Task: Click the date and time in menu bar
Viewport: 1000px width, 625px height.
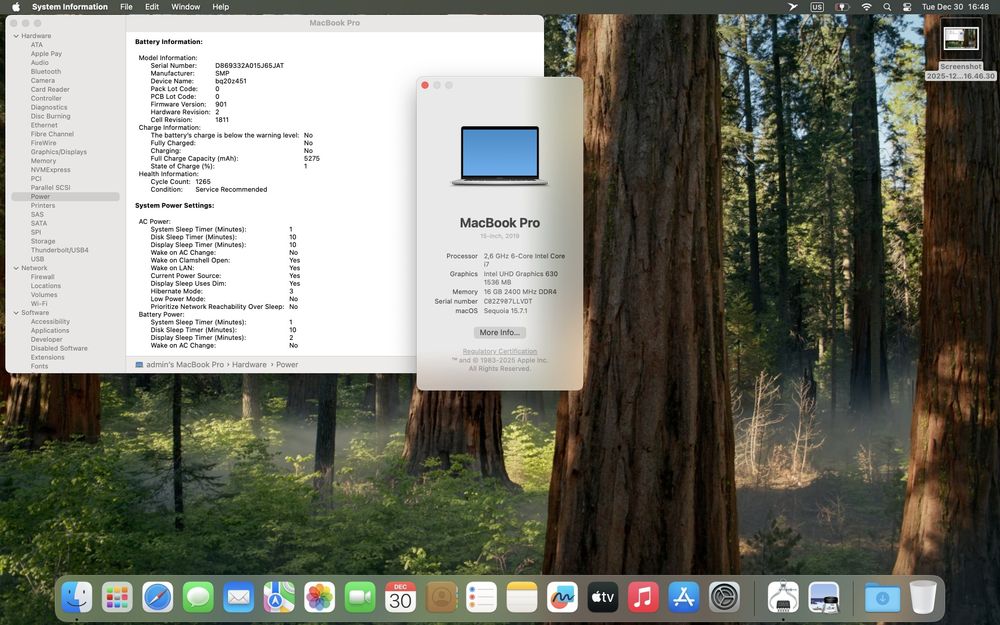Action: 955,7
